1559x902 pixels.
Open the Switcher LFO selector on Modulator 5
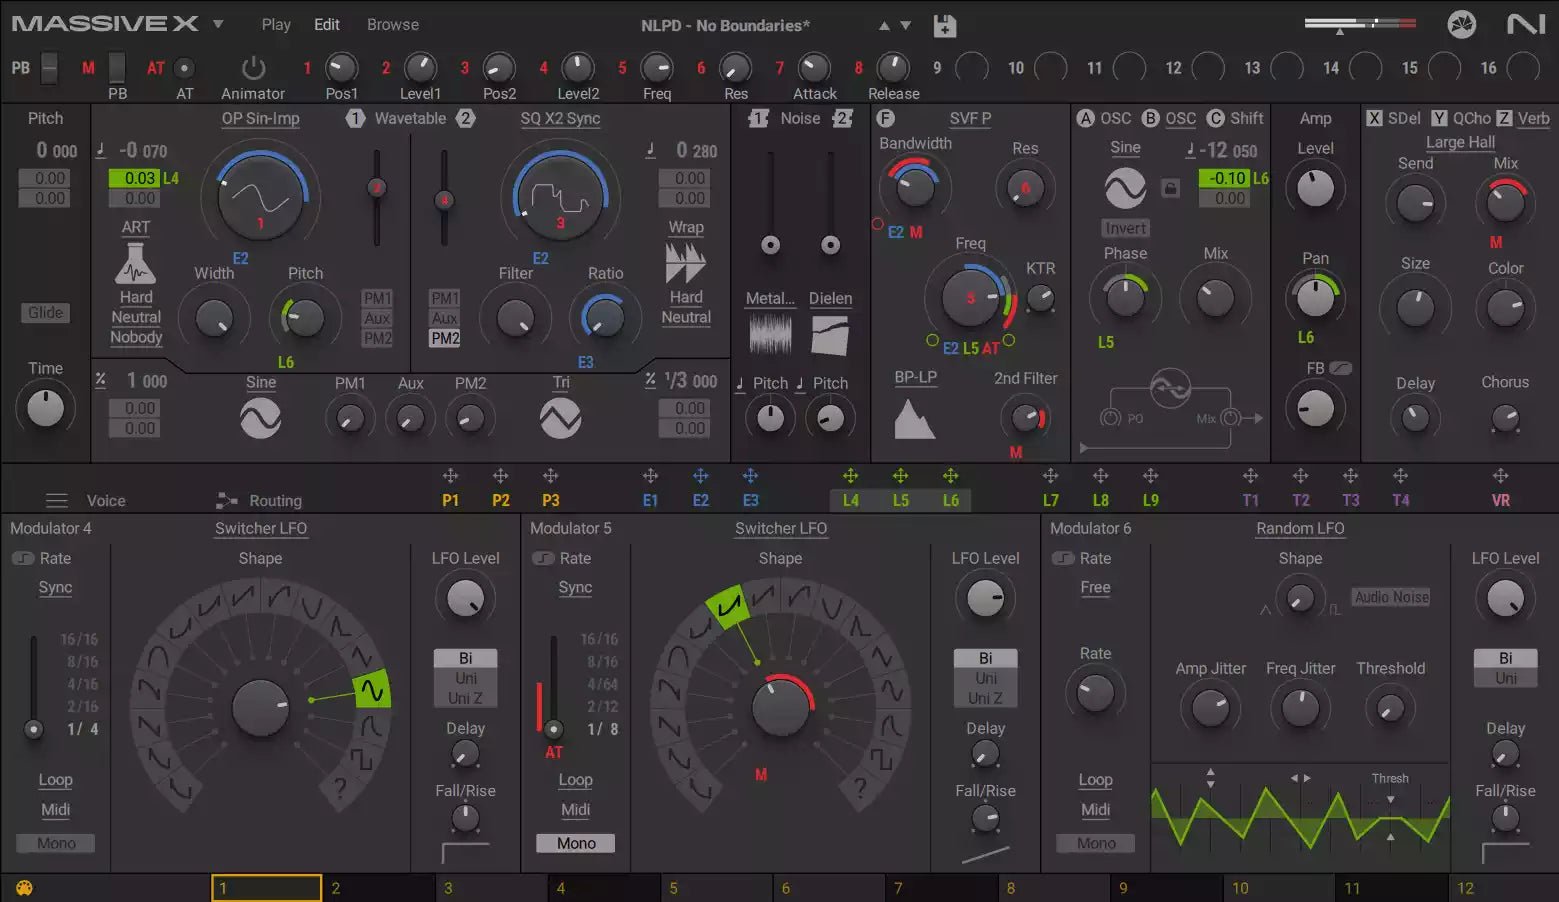tap(780, 528)
